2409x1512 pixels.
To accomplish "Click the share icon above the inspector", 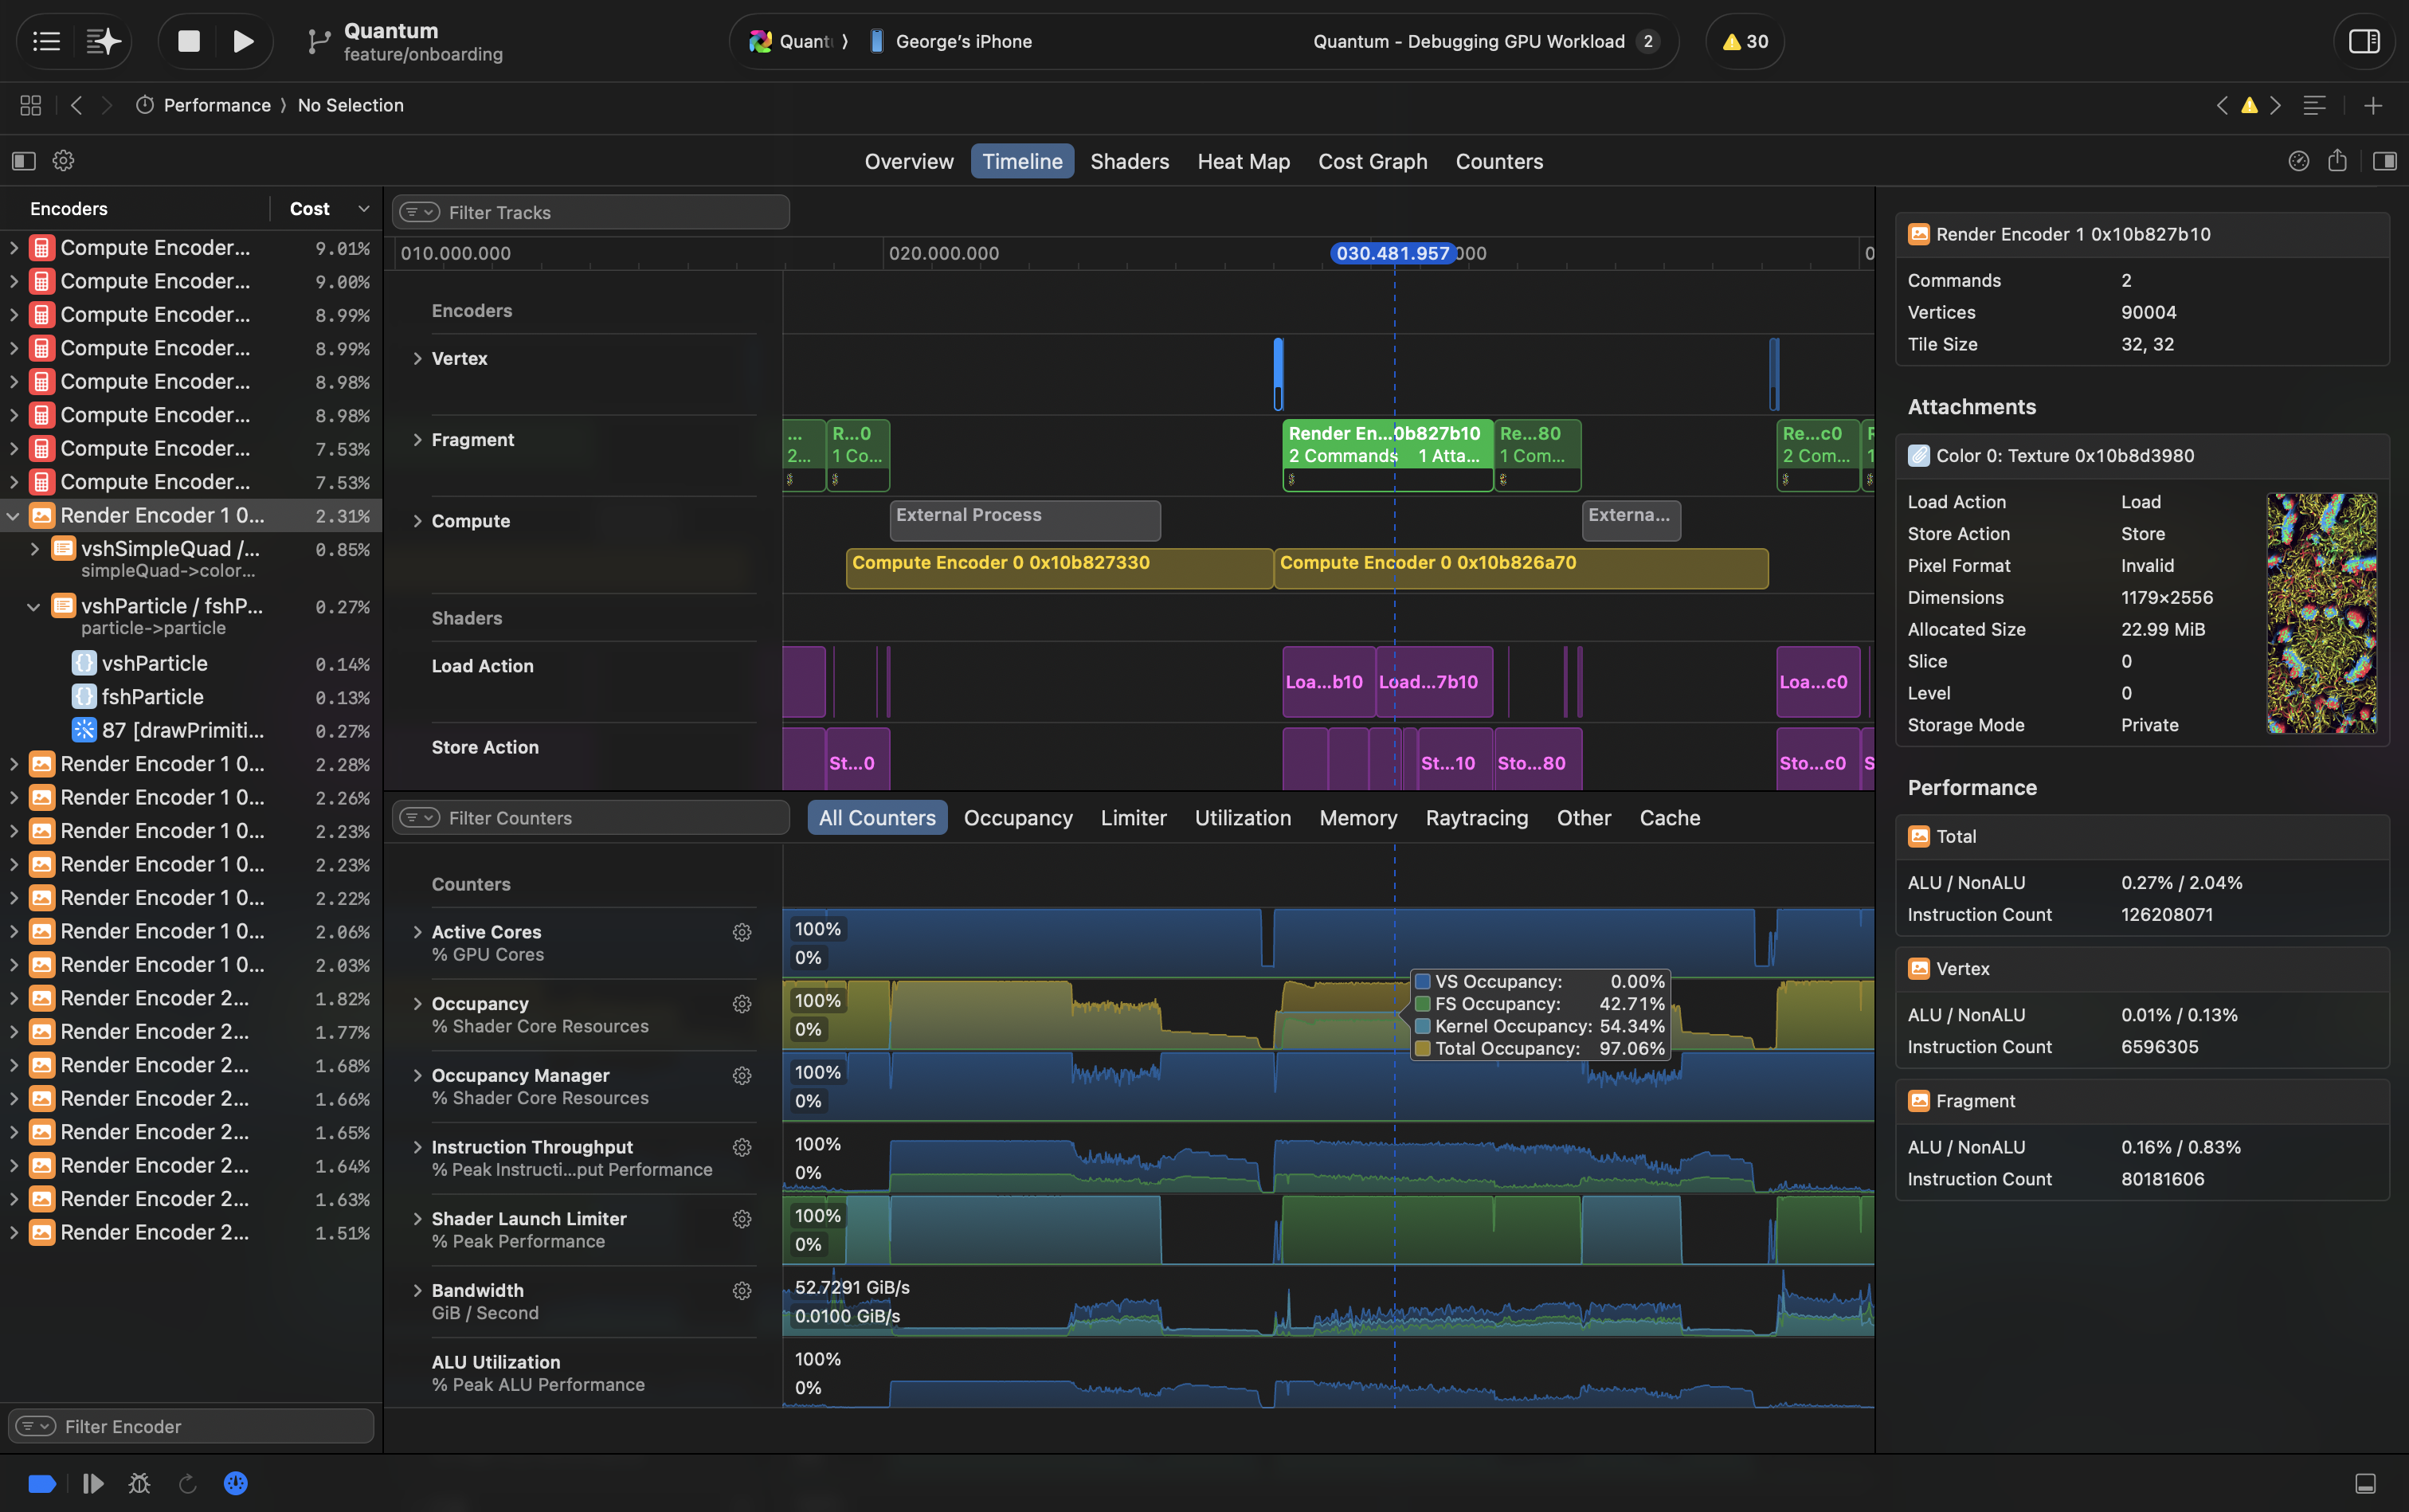I will point(2337,161).
